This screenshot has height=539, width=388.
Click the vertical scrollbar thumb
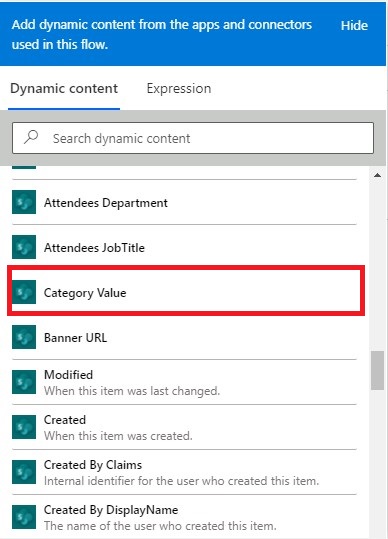(377, 370)
